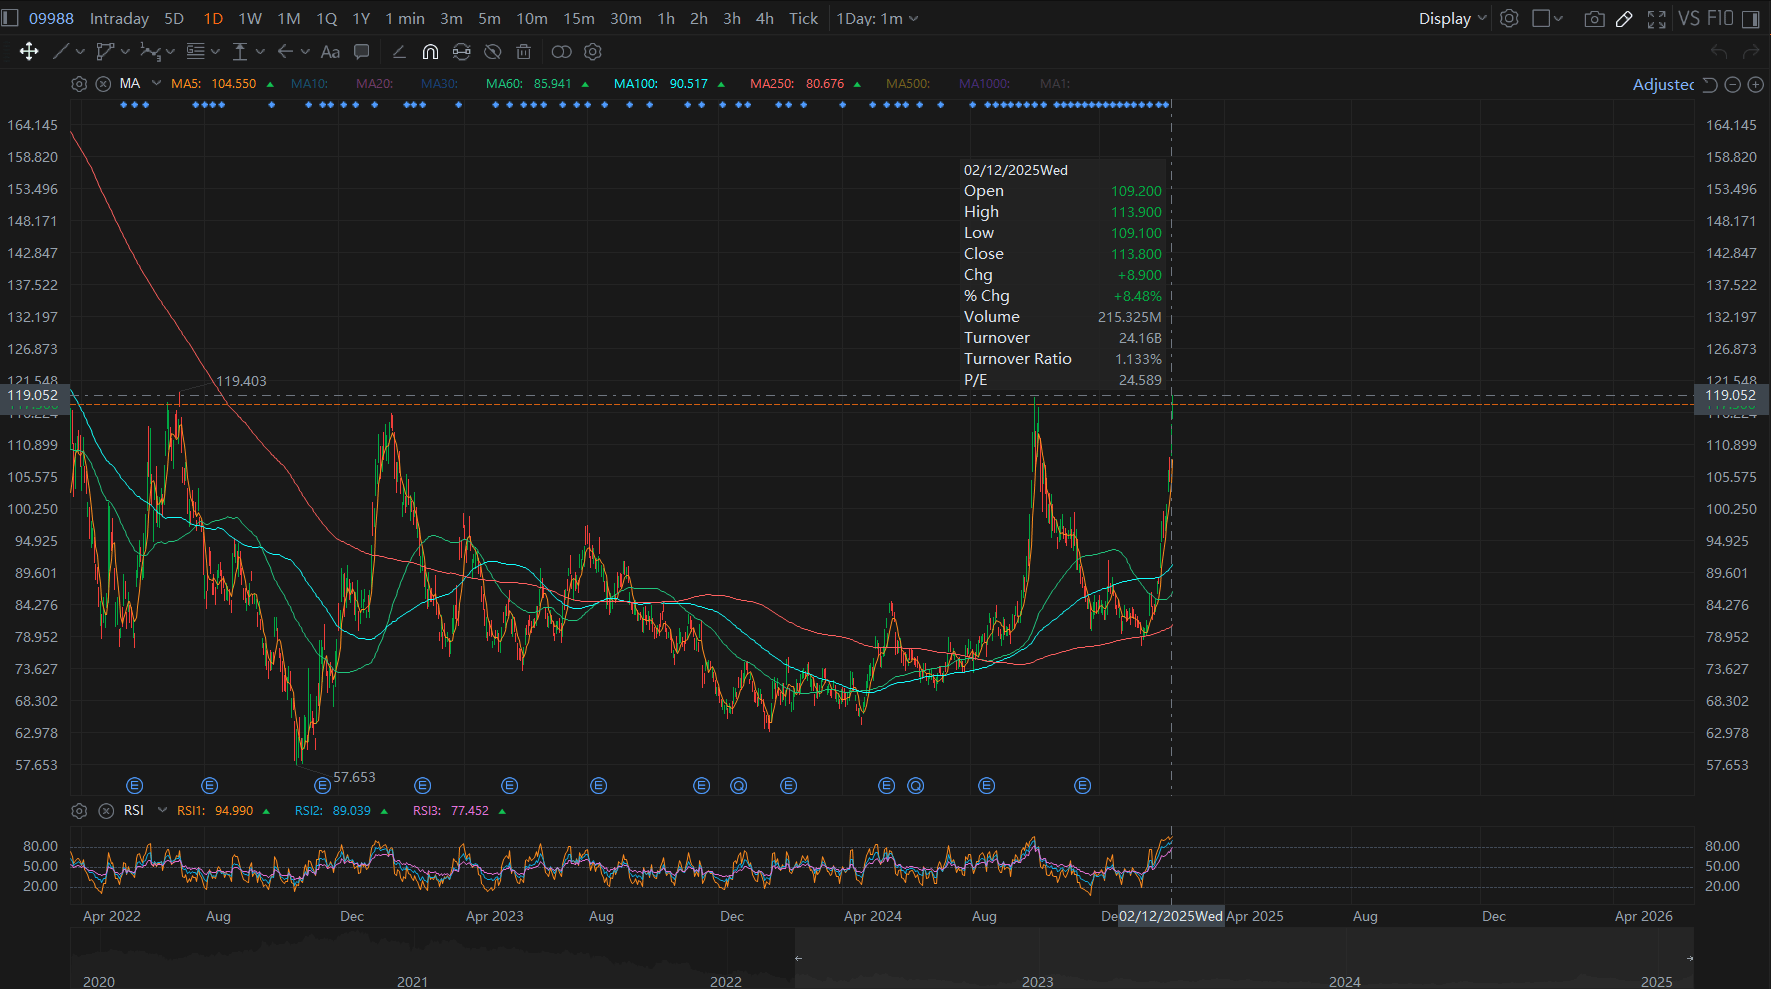This screenshot has width=1771, height=989.
Task: Toggle the keep-drawing lock mode icon
Action: tap(461, 51)
